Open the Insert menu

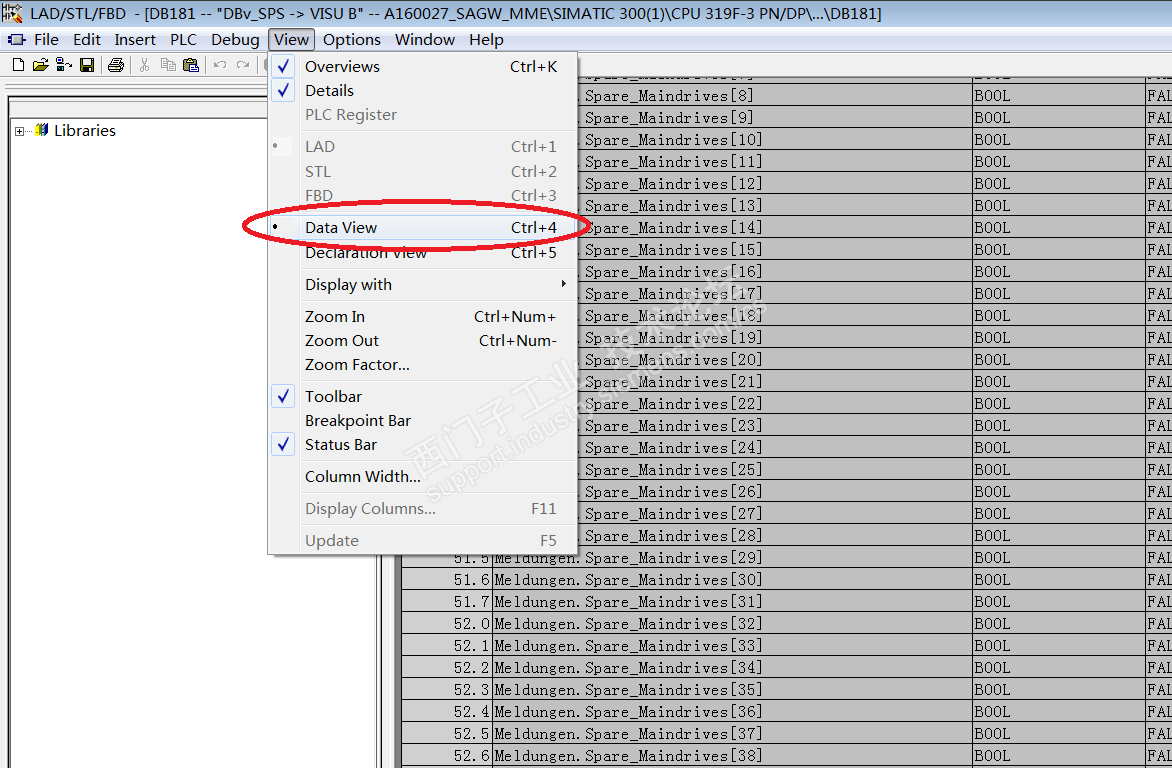point(135,40)
